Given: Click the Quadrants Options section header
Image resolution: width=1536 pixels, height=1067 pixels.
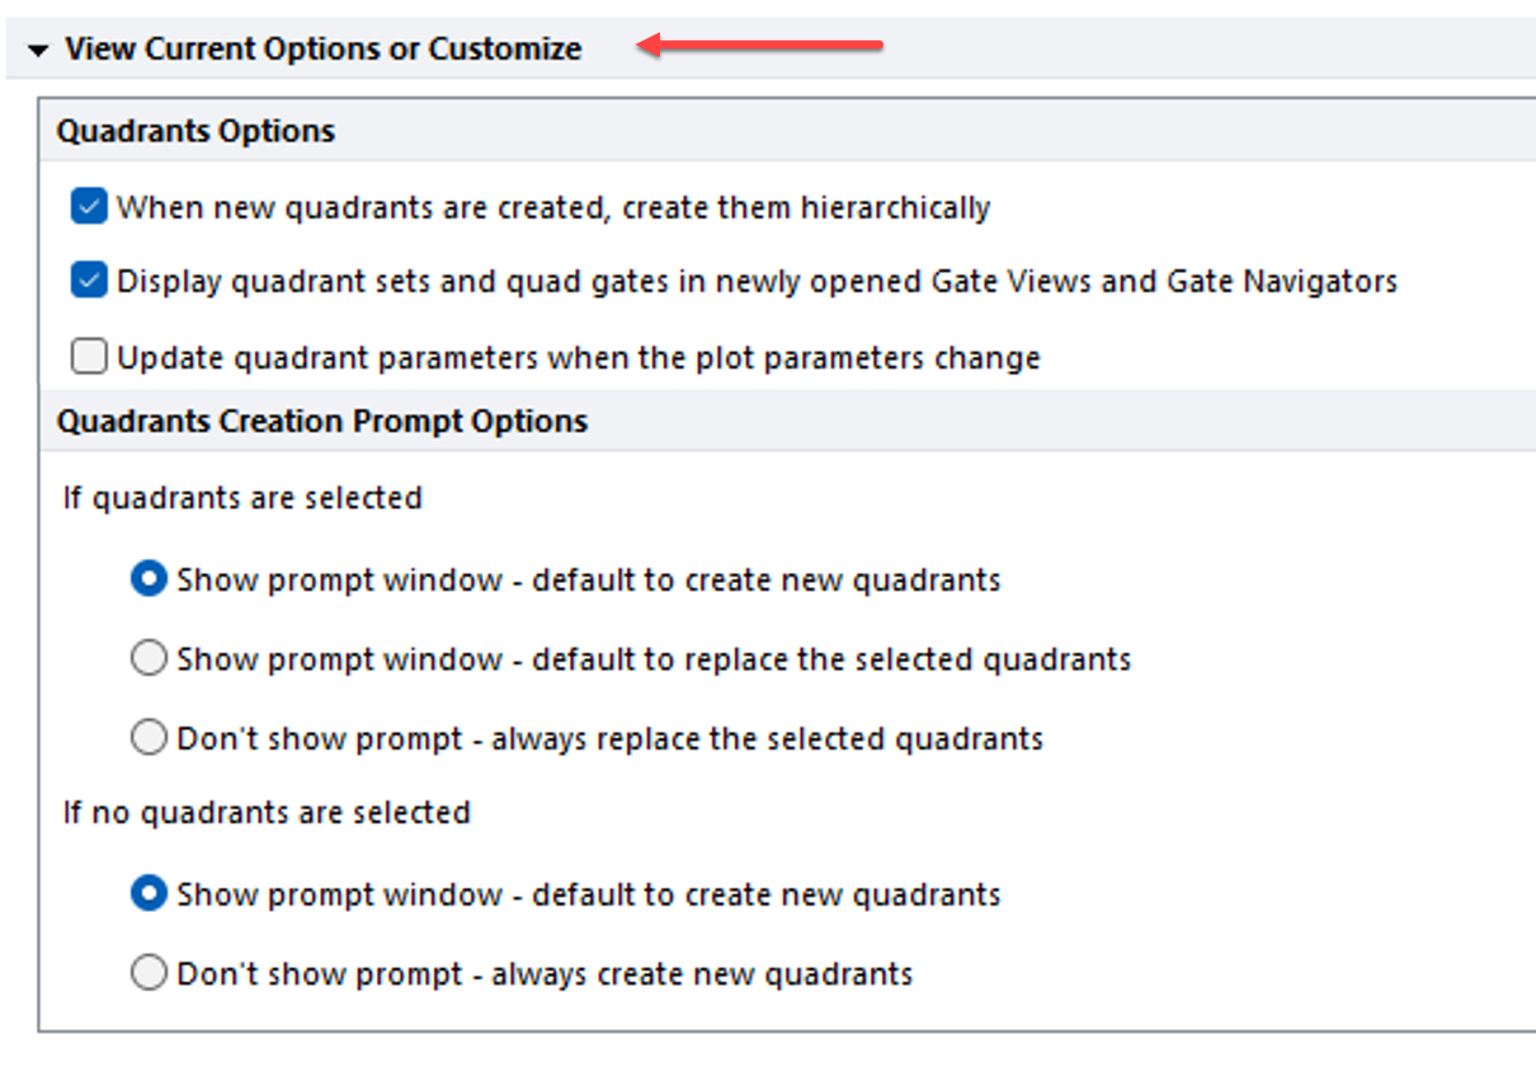Looking at the screenshot, I should tap(197, 129).
